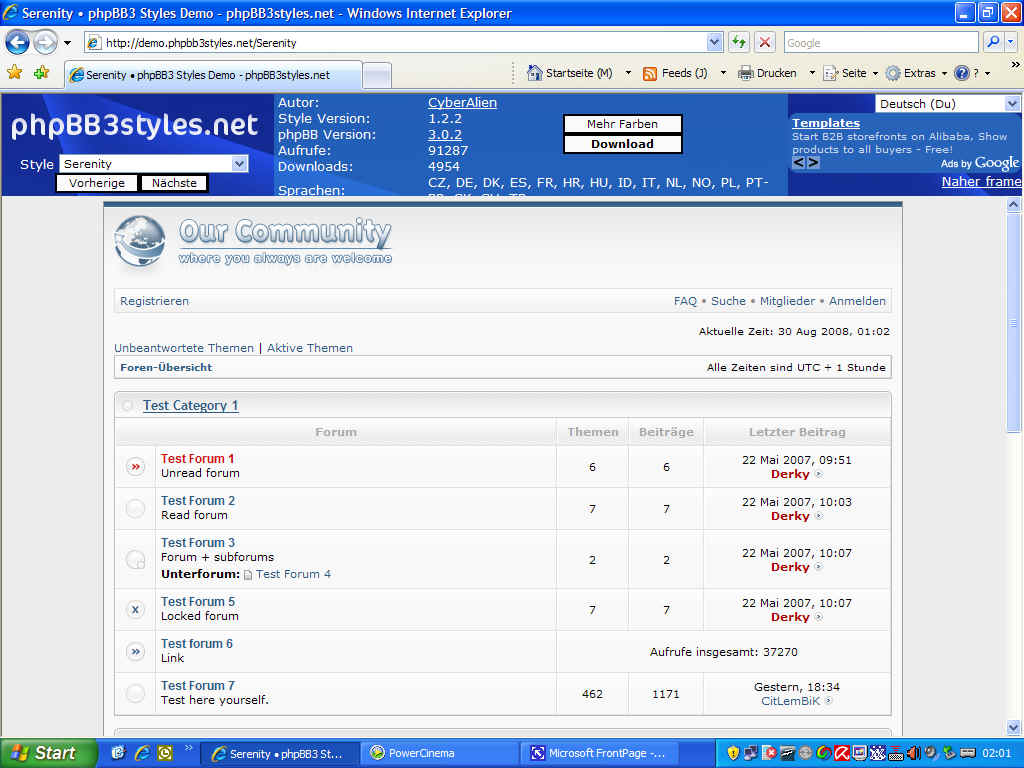Open the Seite menu

[x=850, y=73]
